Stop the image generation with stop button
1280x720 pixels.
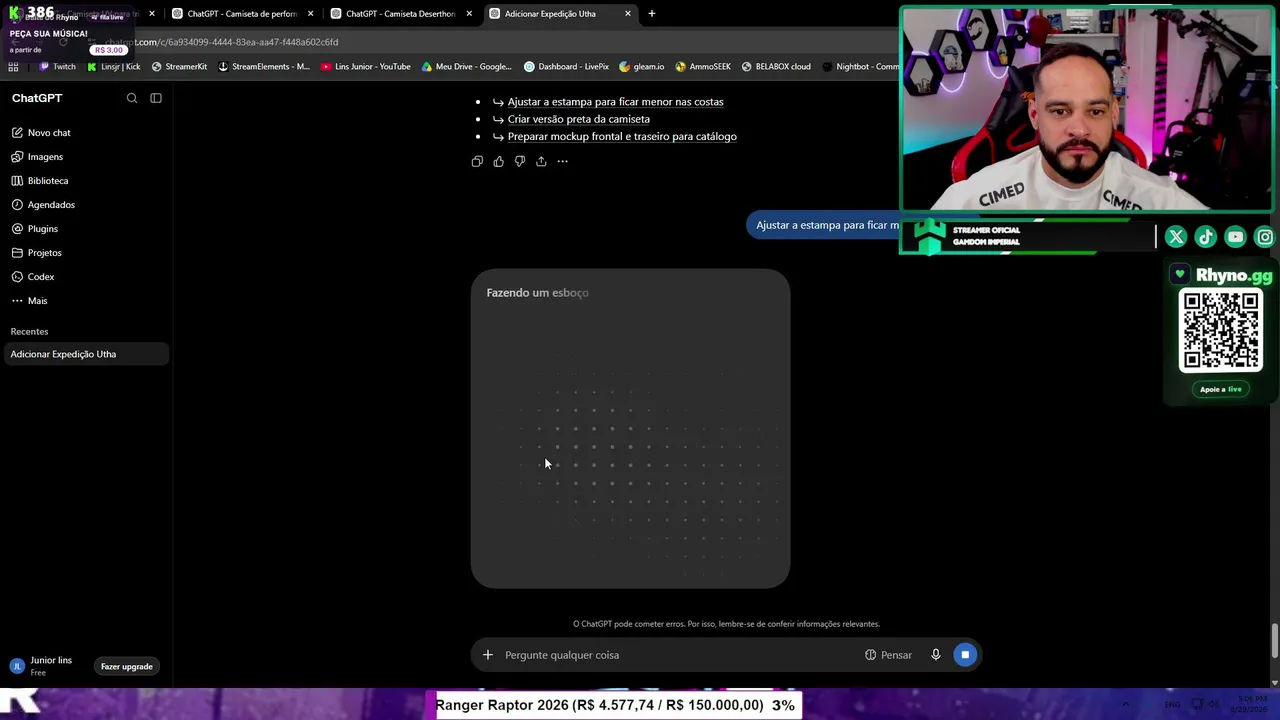[x=965, y=655]
